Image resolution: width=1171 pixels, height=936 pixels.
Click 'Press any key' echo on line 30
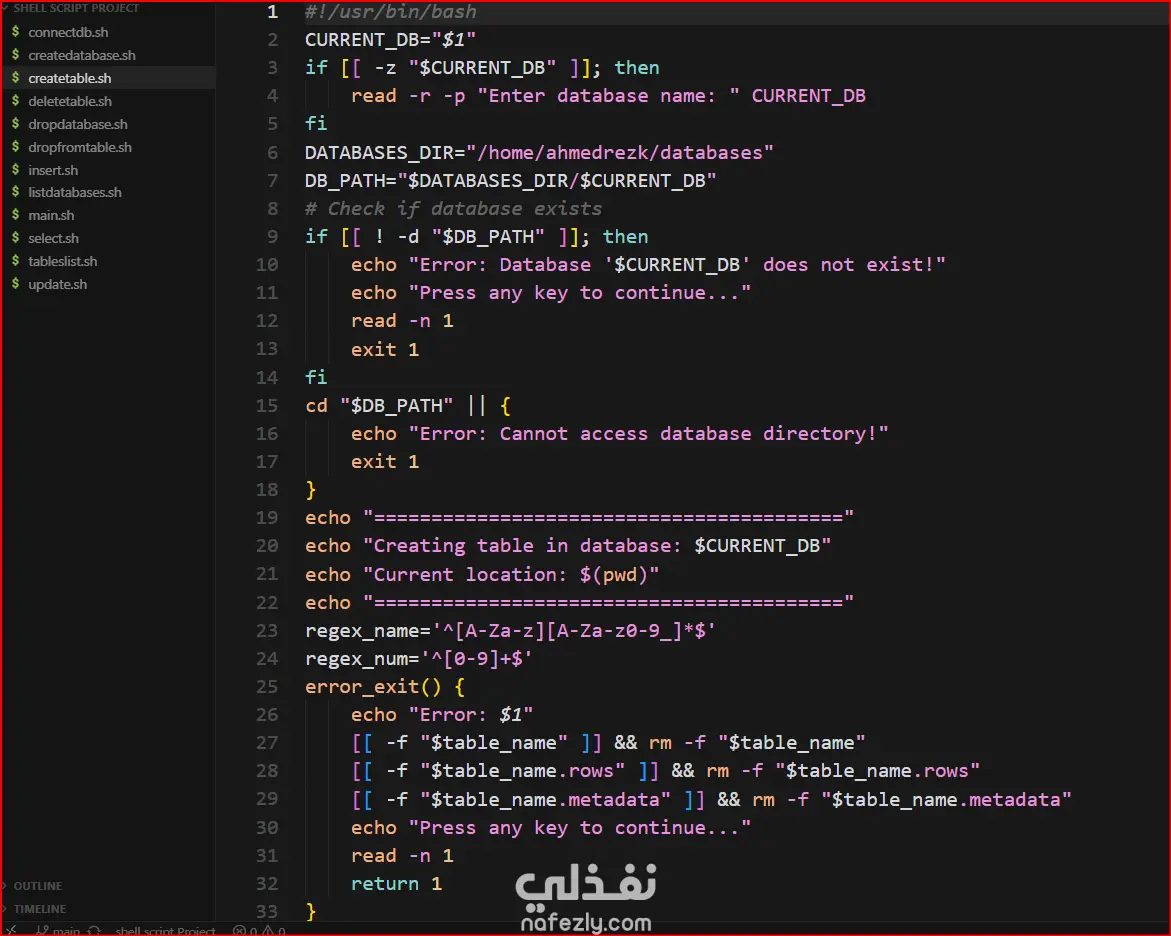click(x=551, y=828)
